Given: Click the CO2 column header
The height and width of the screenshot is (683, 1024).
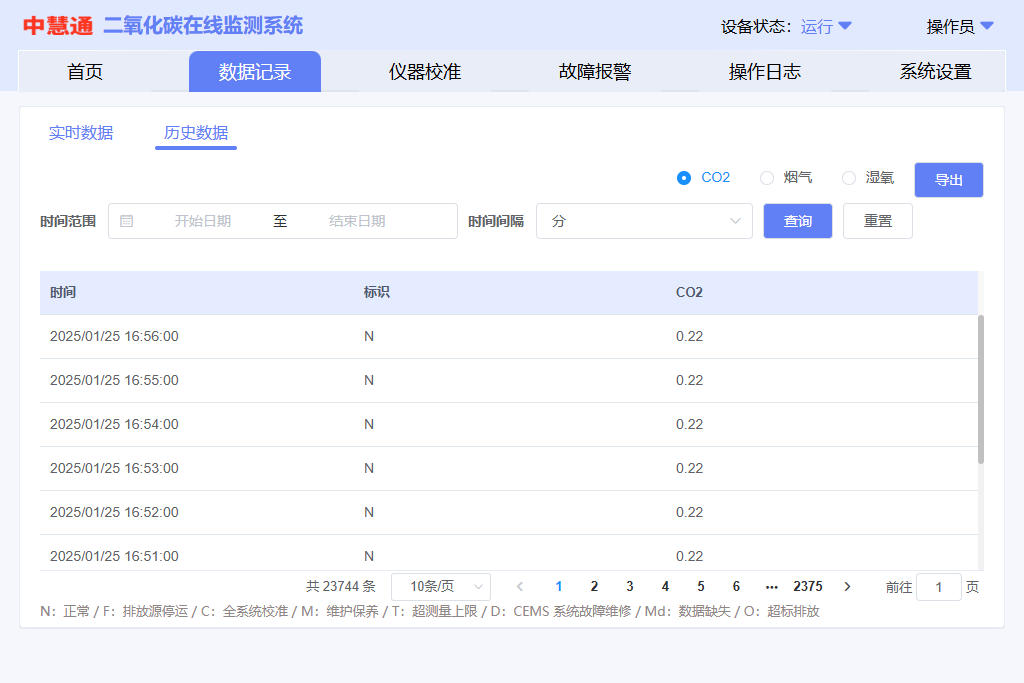Looking at the screenshot, I should pos(689,293).
